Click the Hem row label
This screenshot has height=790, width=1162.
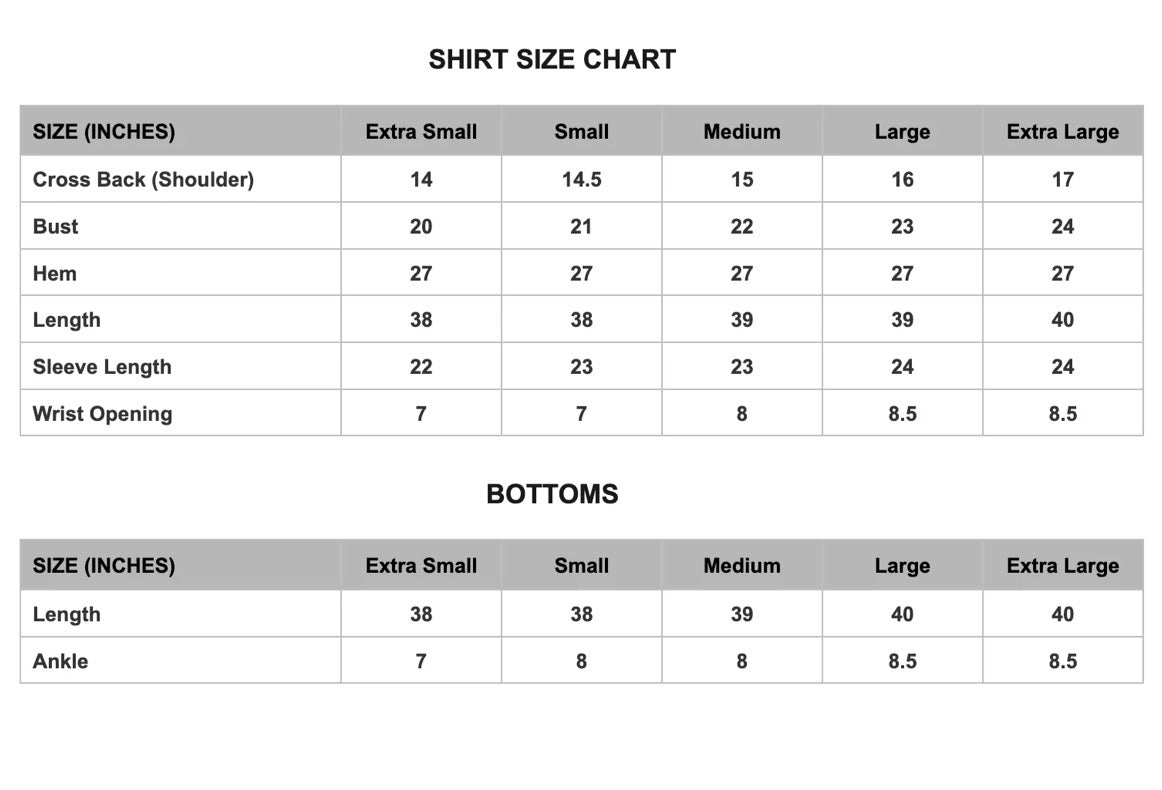pos(55,273)
